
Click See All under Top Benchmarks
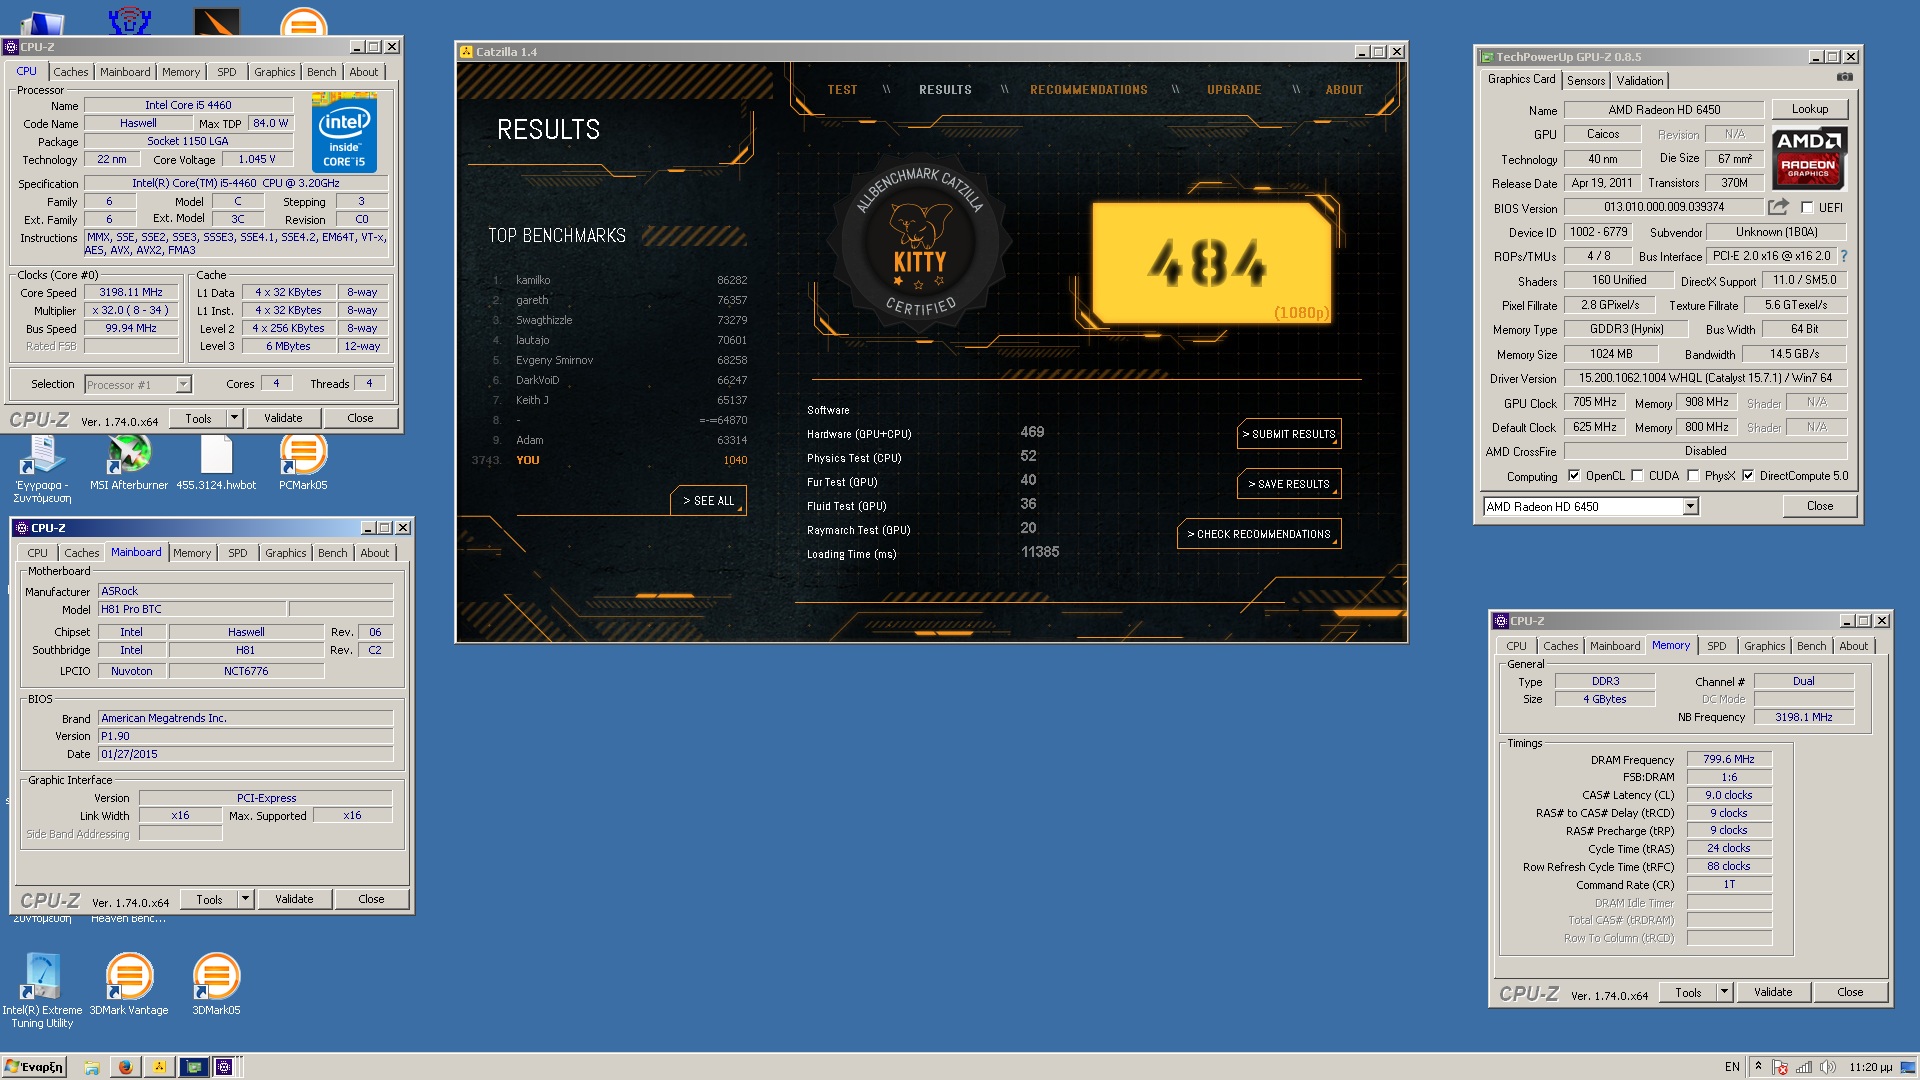708,501
